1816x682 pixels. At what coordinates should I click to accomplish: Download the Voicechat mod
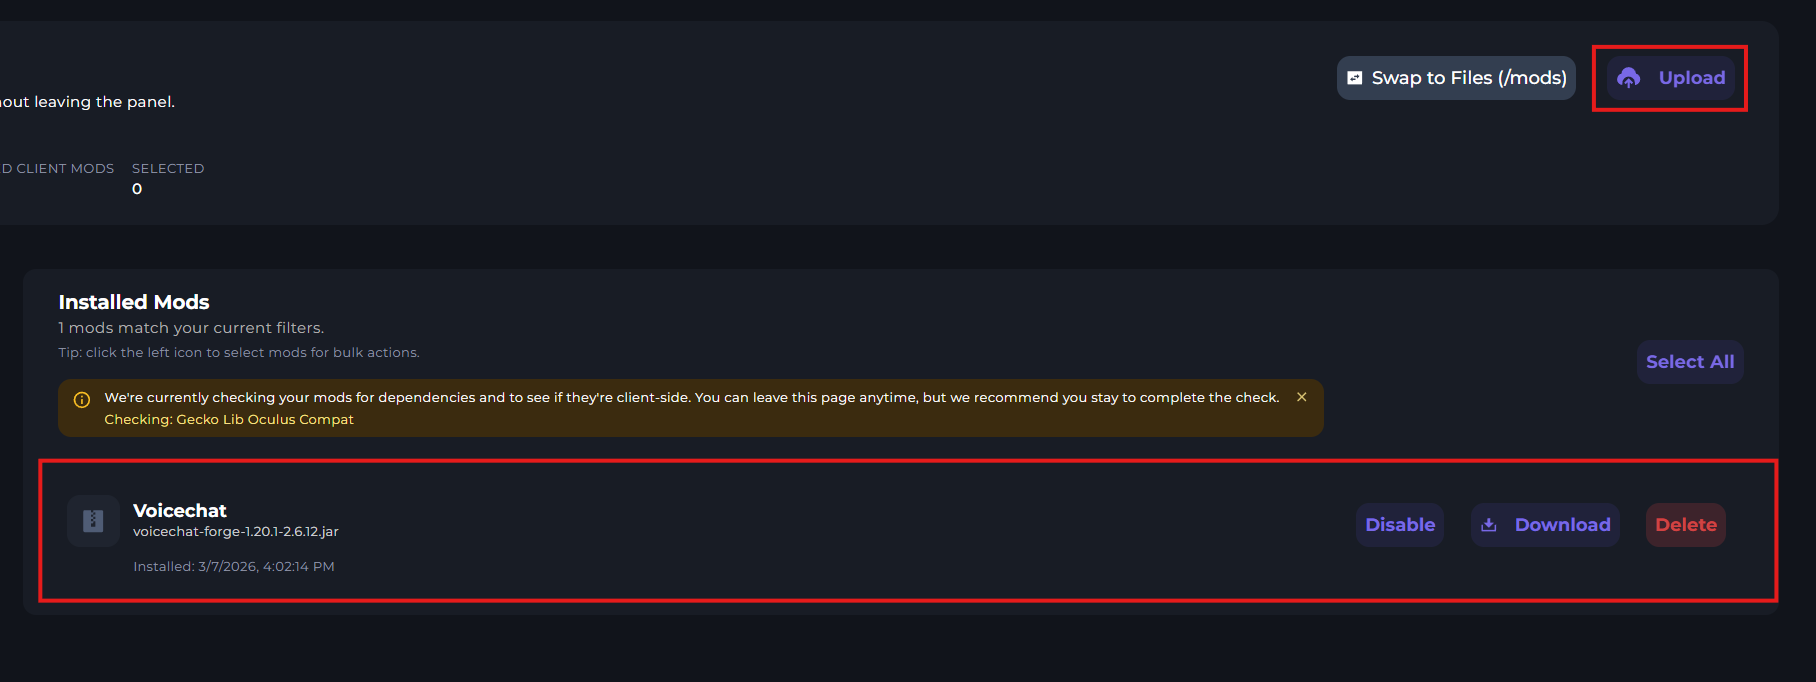[1561, 525]
